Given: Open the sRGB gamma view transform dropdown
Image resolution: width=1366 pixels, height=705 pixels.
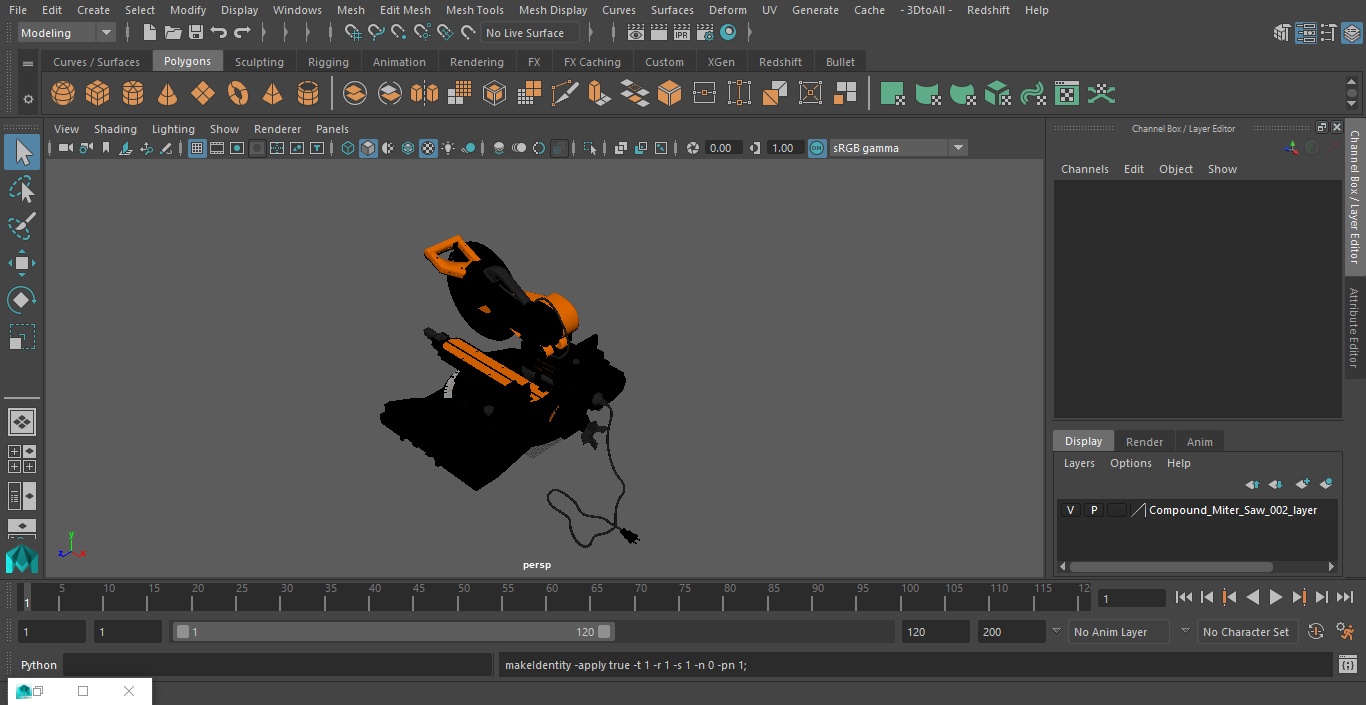Looking at the screenshot, I should point(897,148).
